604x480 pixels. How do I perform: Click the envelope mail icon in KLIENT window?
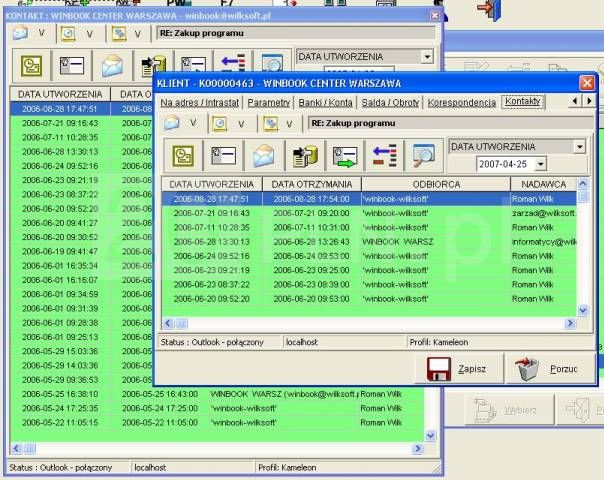pyautogui.click(x=264, y=155)
